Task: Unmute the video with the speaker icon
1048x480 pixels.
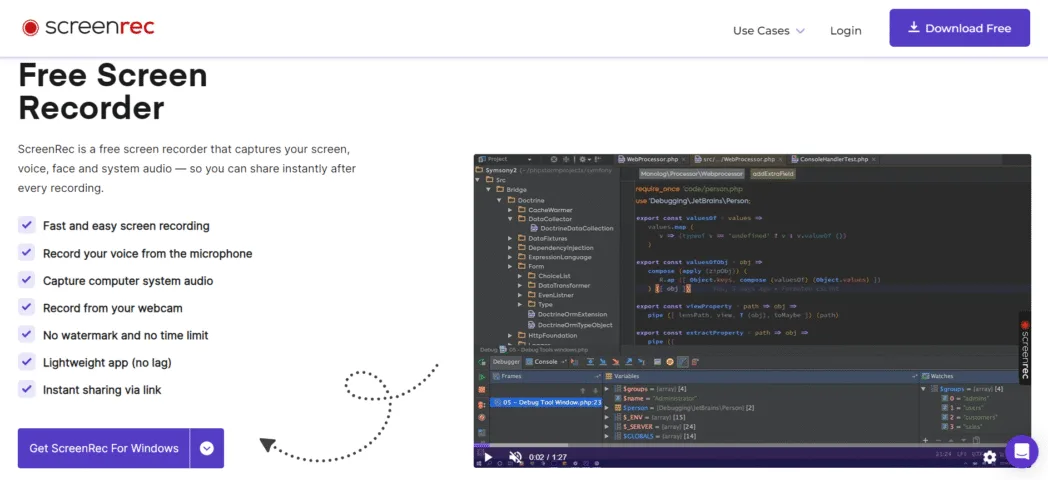Action: (516, 457)
